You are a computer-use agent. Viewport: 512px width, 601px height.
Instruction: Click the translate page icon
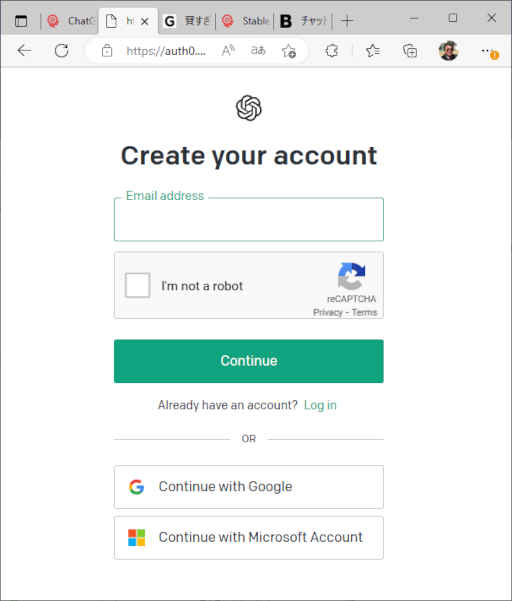pos(258,51)
